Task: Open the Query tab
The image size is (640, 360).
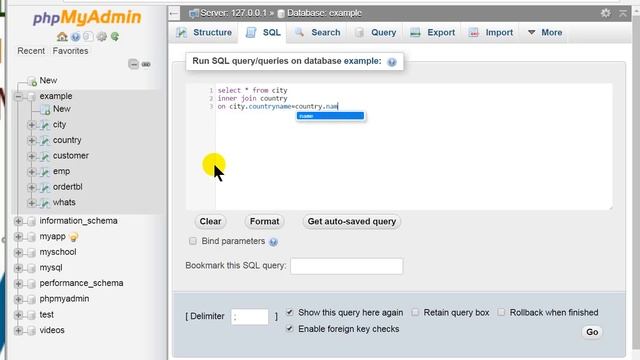Action: tap(376, 33)
